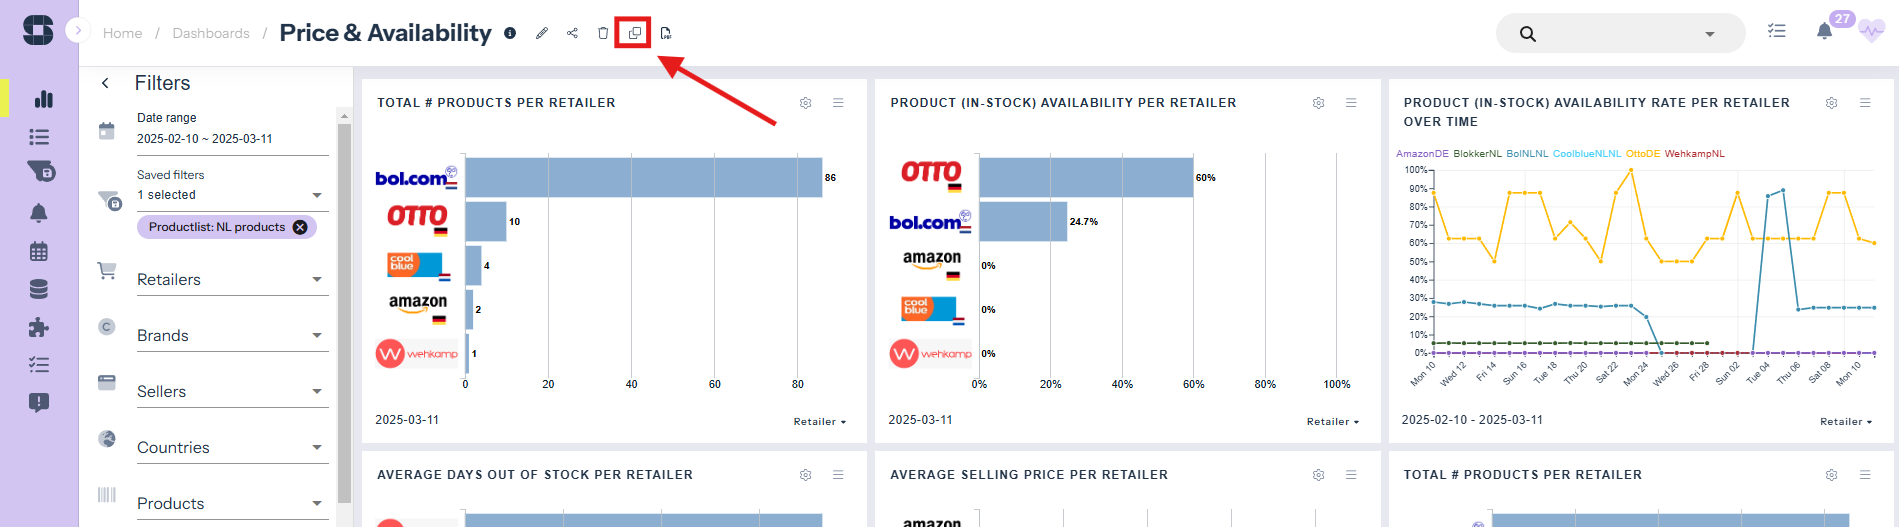Expand the Retailers filter dropdown
Viewport: 1899px width, 527px height.
tap(232, 280)
